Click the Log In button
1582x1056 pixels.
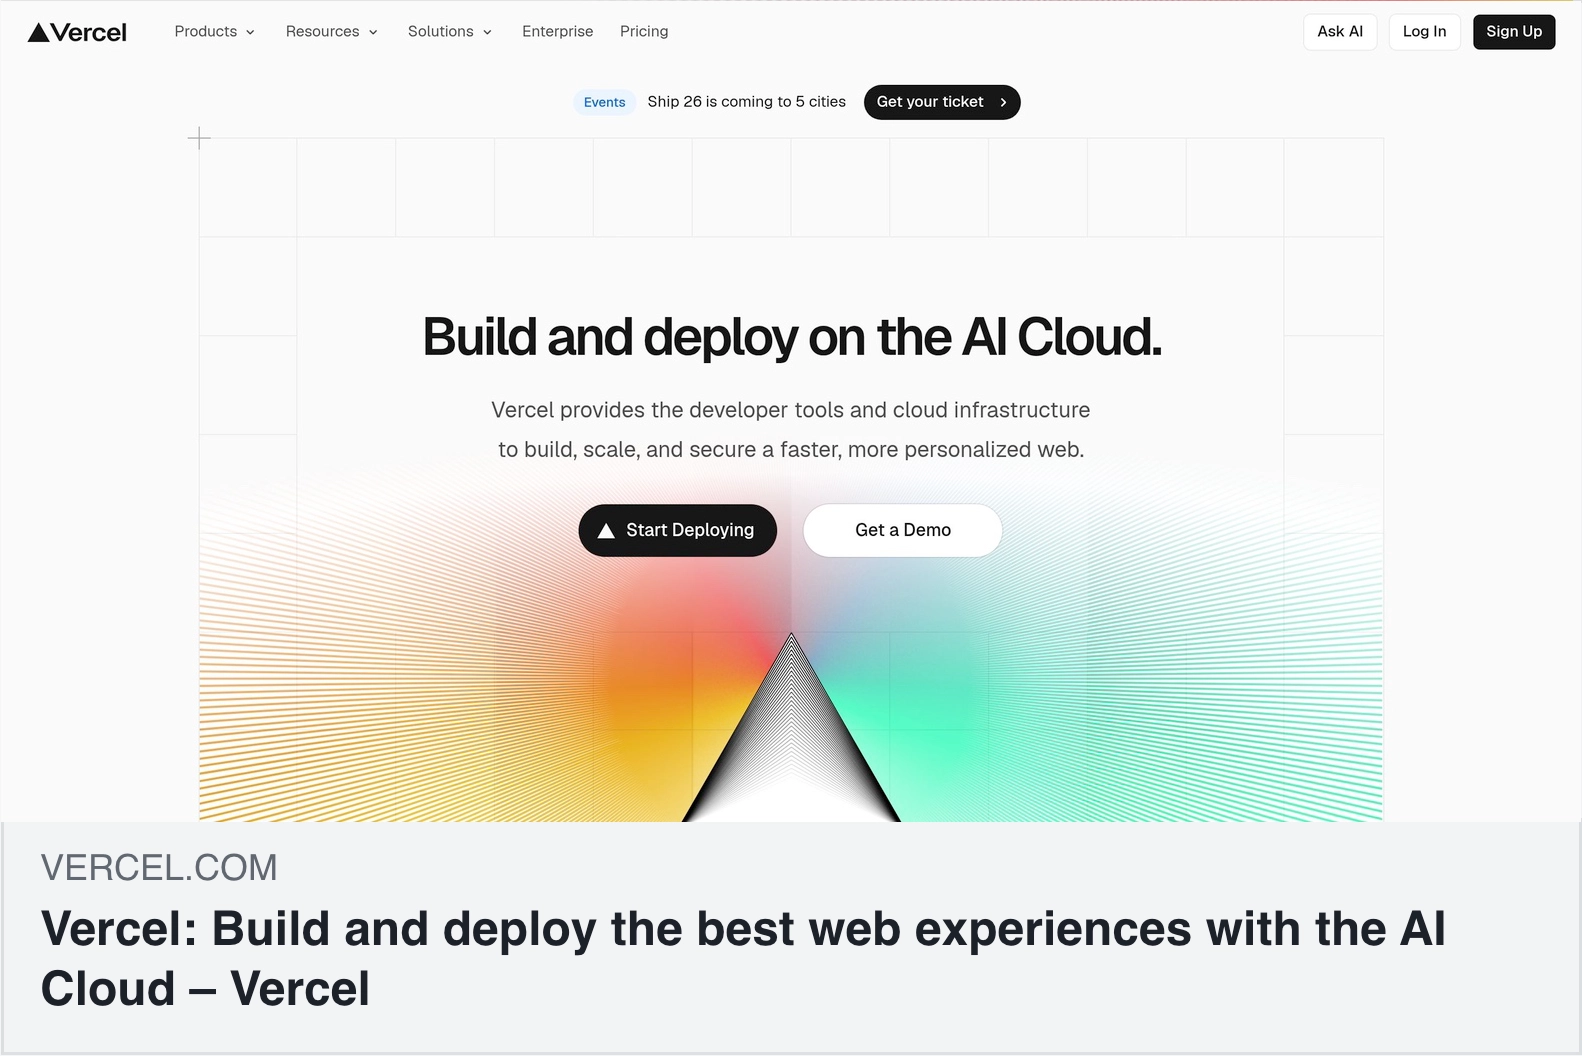pyautogui.click(x=1425, y=32)
